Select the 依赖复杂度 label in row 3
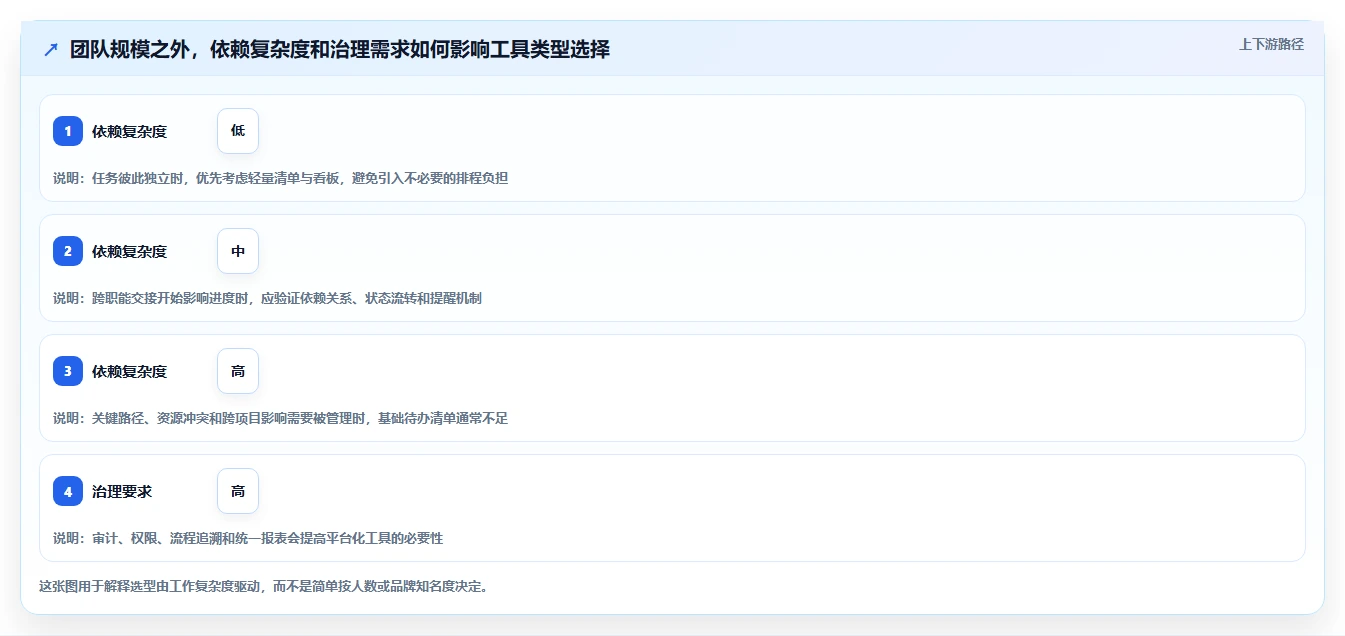This screenshot has height=636, width=1345. coord(129,371)
